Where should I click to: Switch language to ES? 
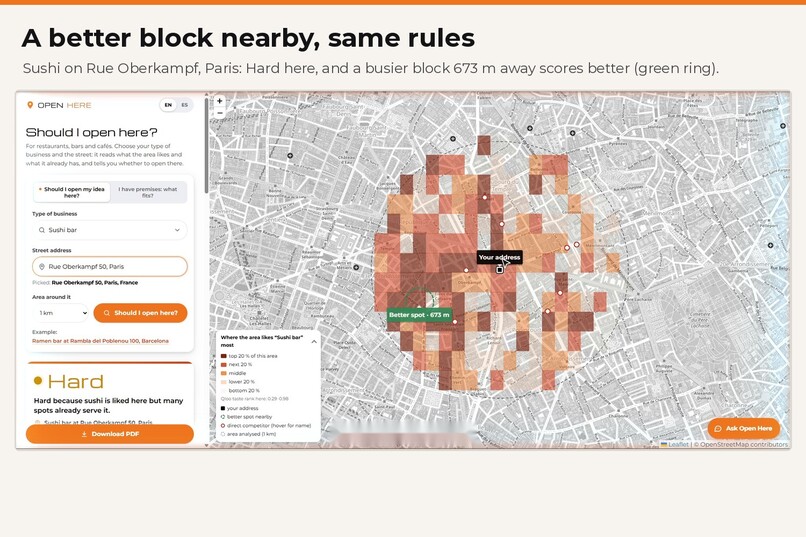pos(185,105)
